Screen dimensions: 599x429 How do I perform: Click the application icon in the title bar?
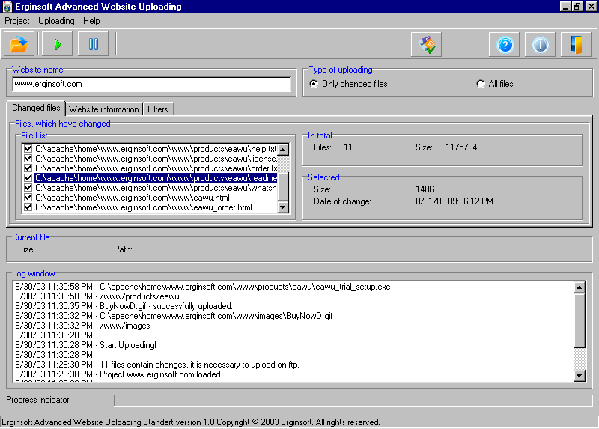pos(7,7)
